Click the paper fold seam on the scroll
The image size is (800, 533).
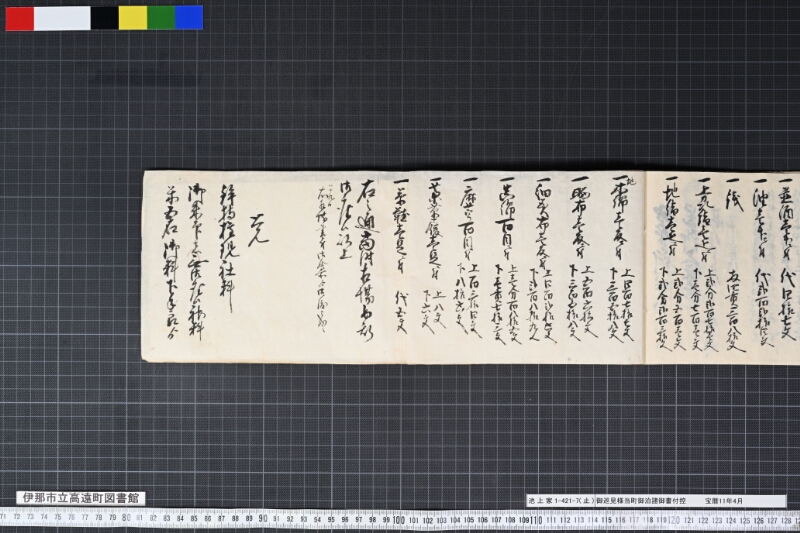645,267
